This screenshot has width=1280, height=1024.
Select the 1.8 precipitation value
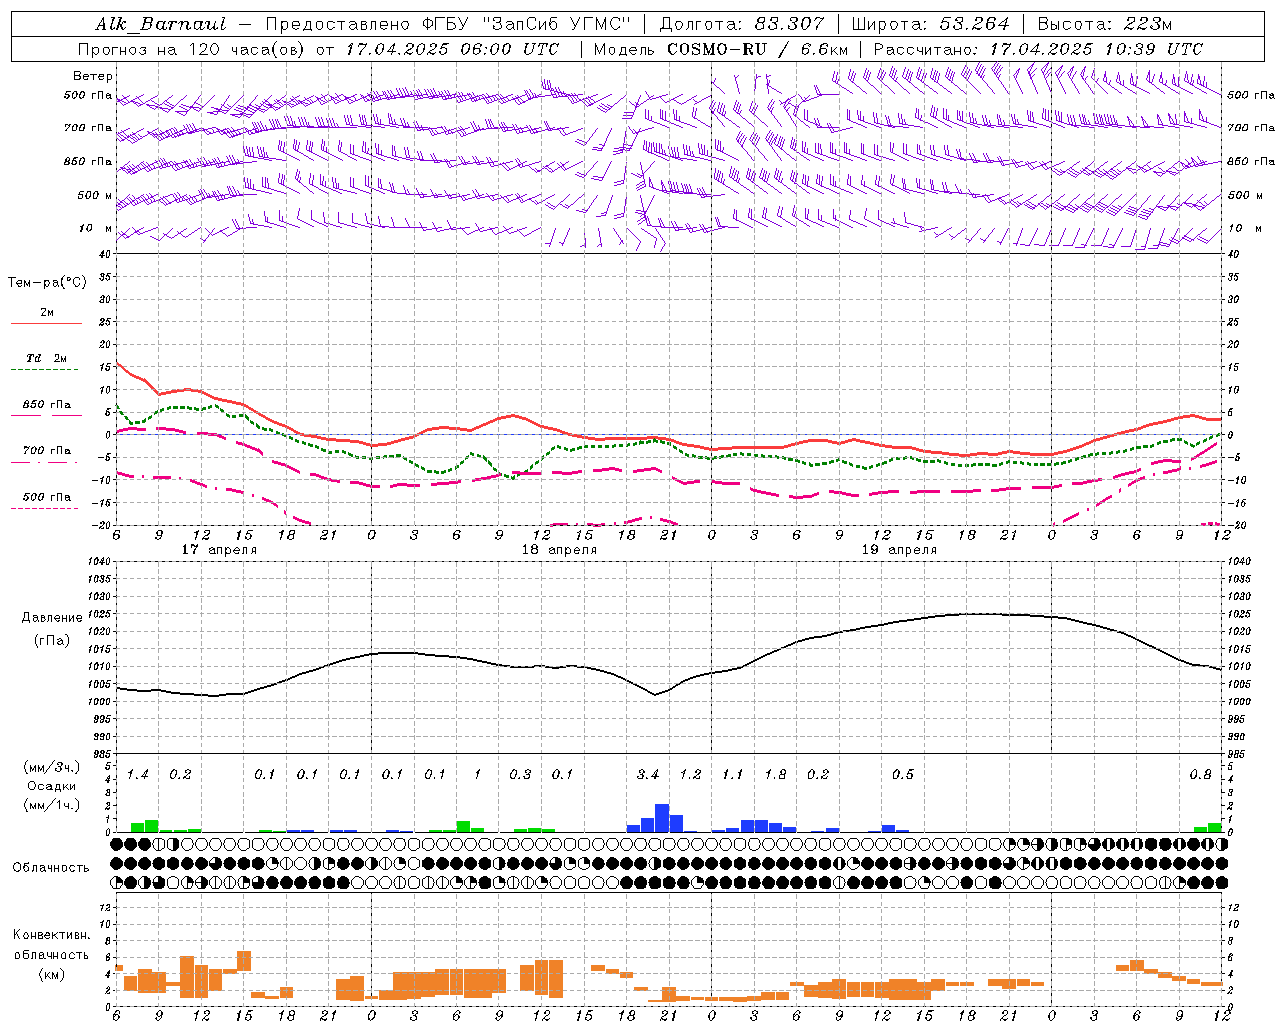tap(775, 774)
